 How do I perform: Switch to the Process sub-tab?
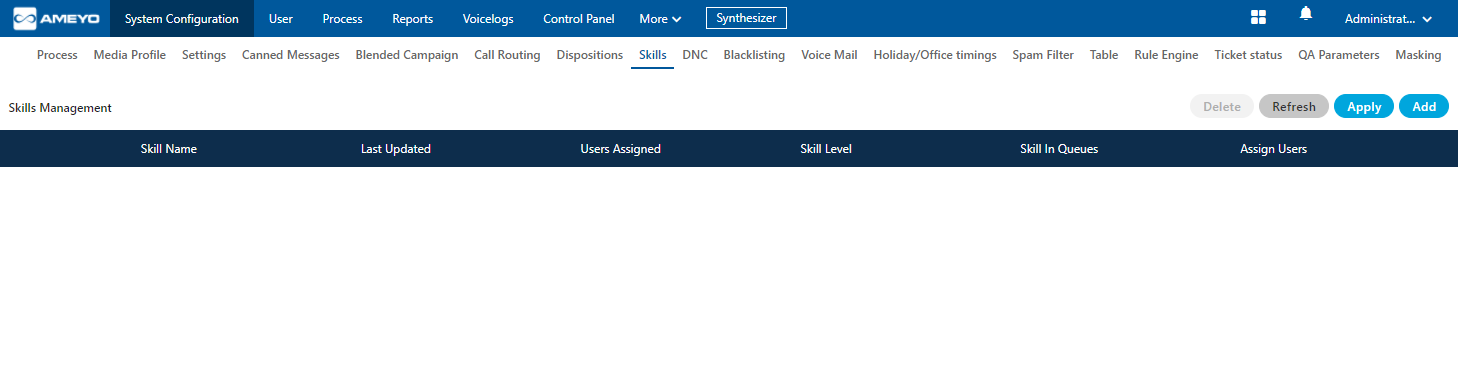point(57,55)
